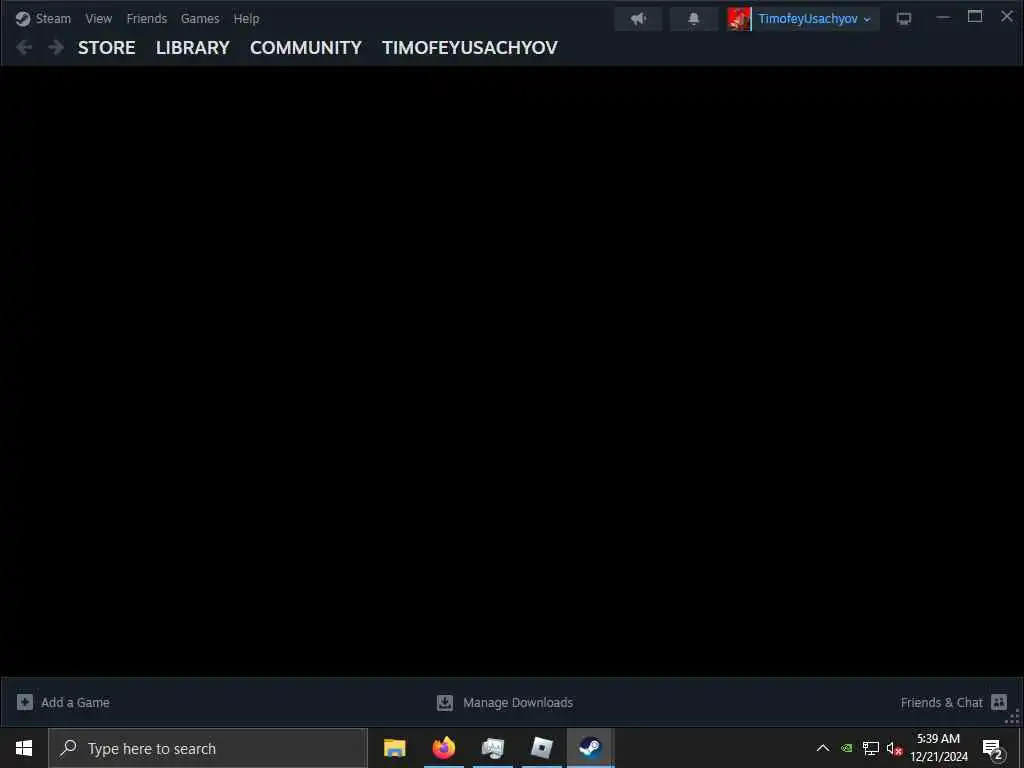Click the taskbar search box

(208, 748)
